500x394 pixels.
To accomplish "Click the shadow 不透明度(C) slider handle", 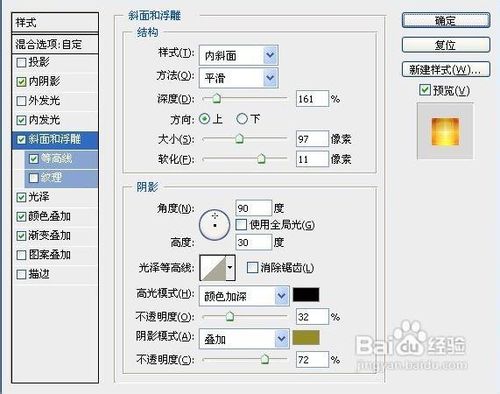I will click(x=265, y=359).
